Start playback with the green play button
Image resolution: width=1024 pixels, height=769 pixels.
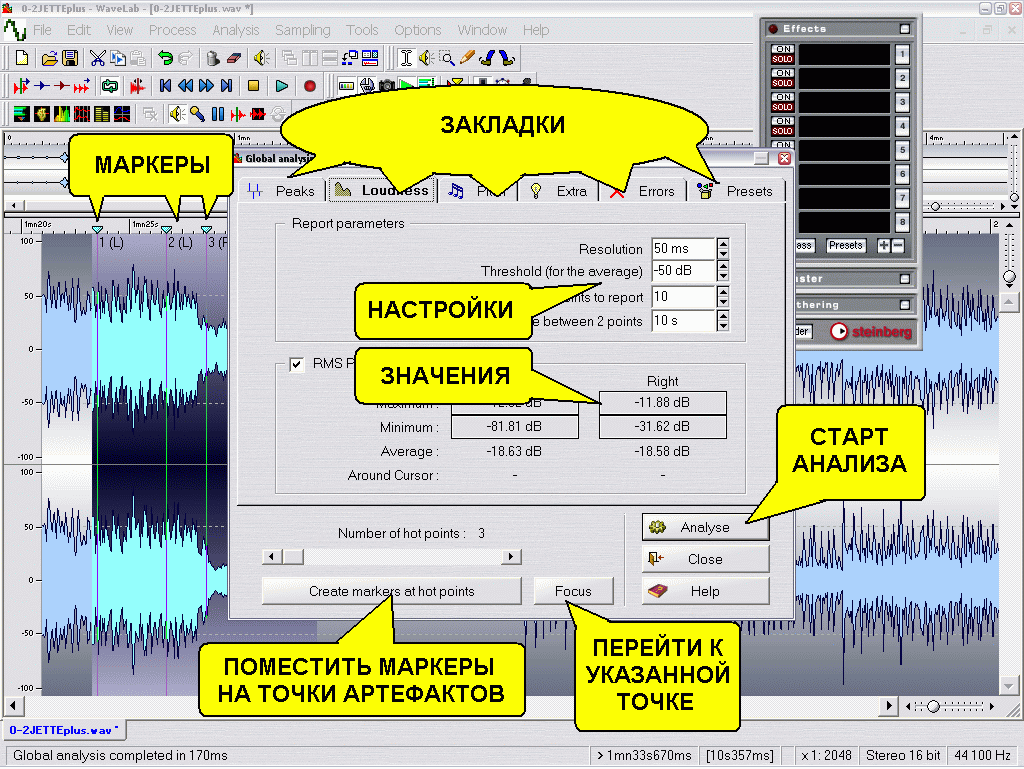coord(281,86)
